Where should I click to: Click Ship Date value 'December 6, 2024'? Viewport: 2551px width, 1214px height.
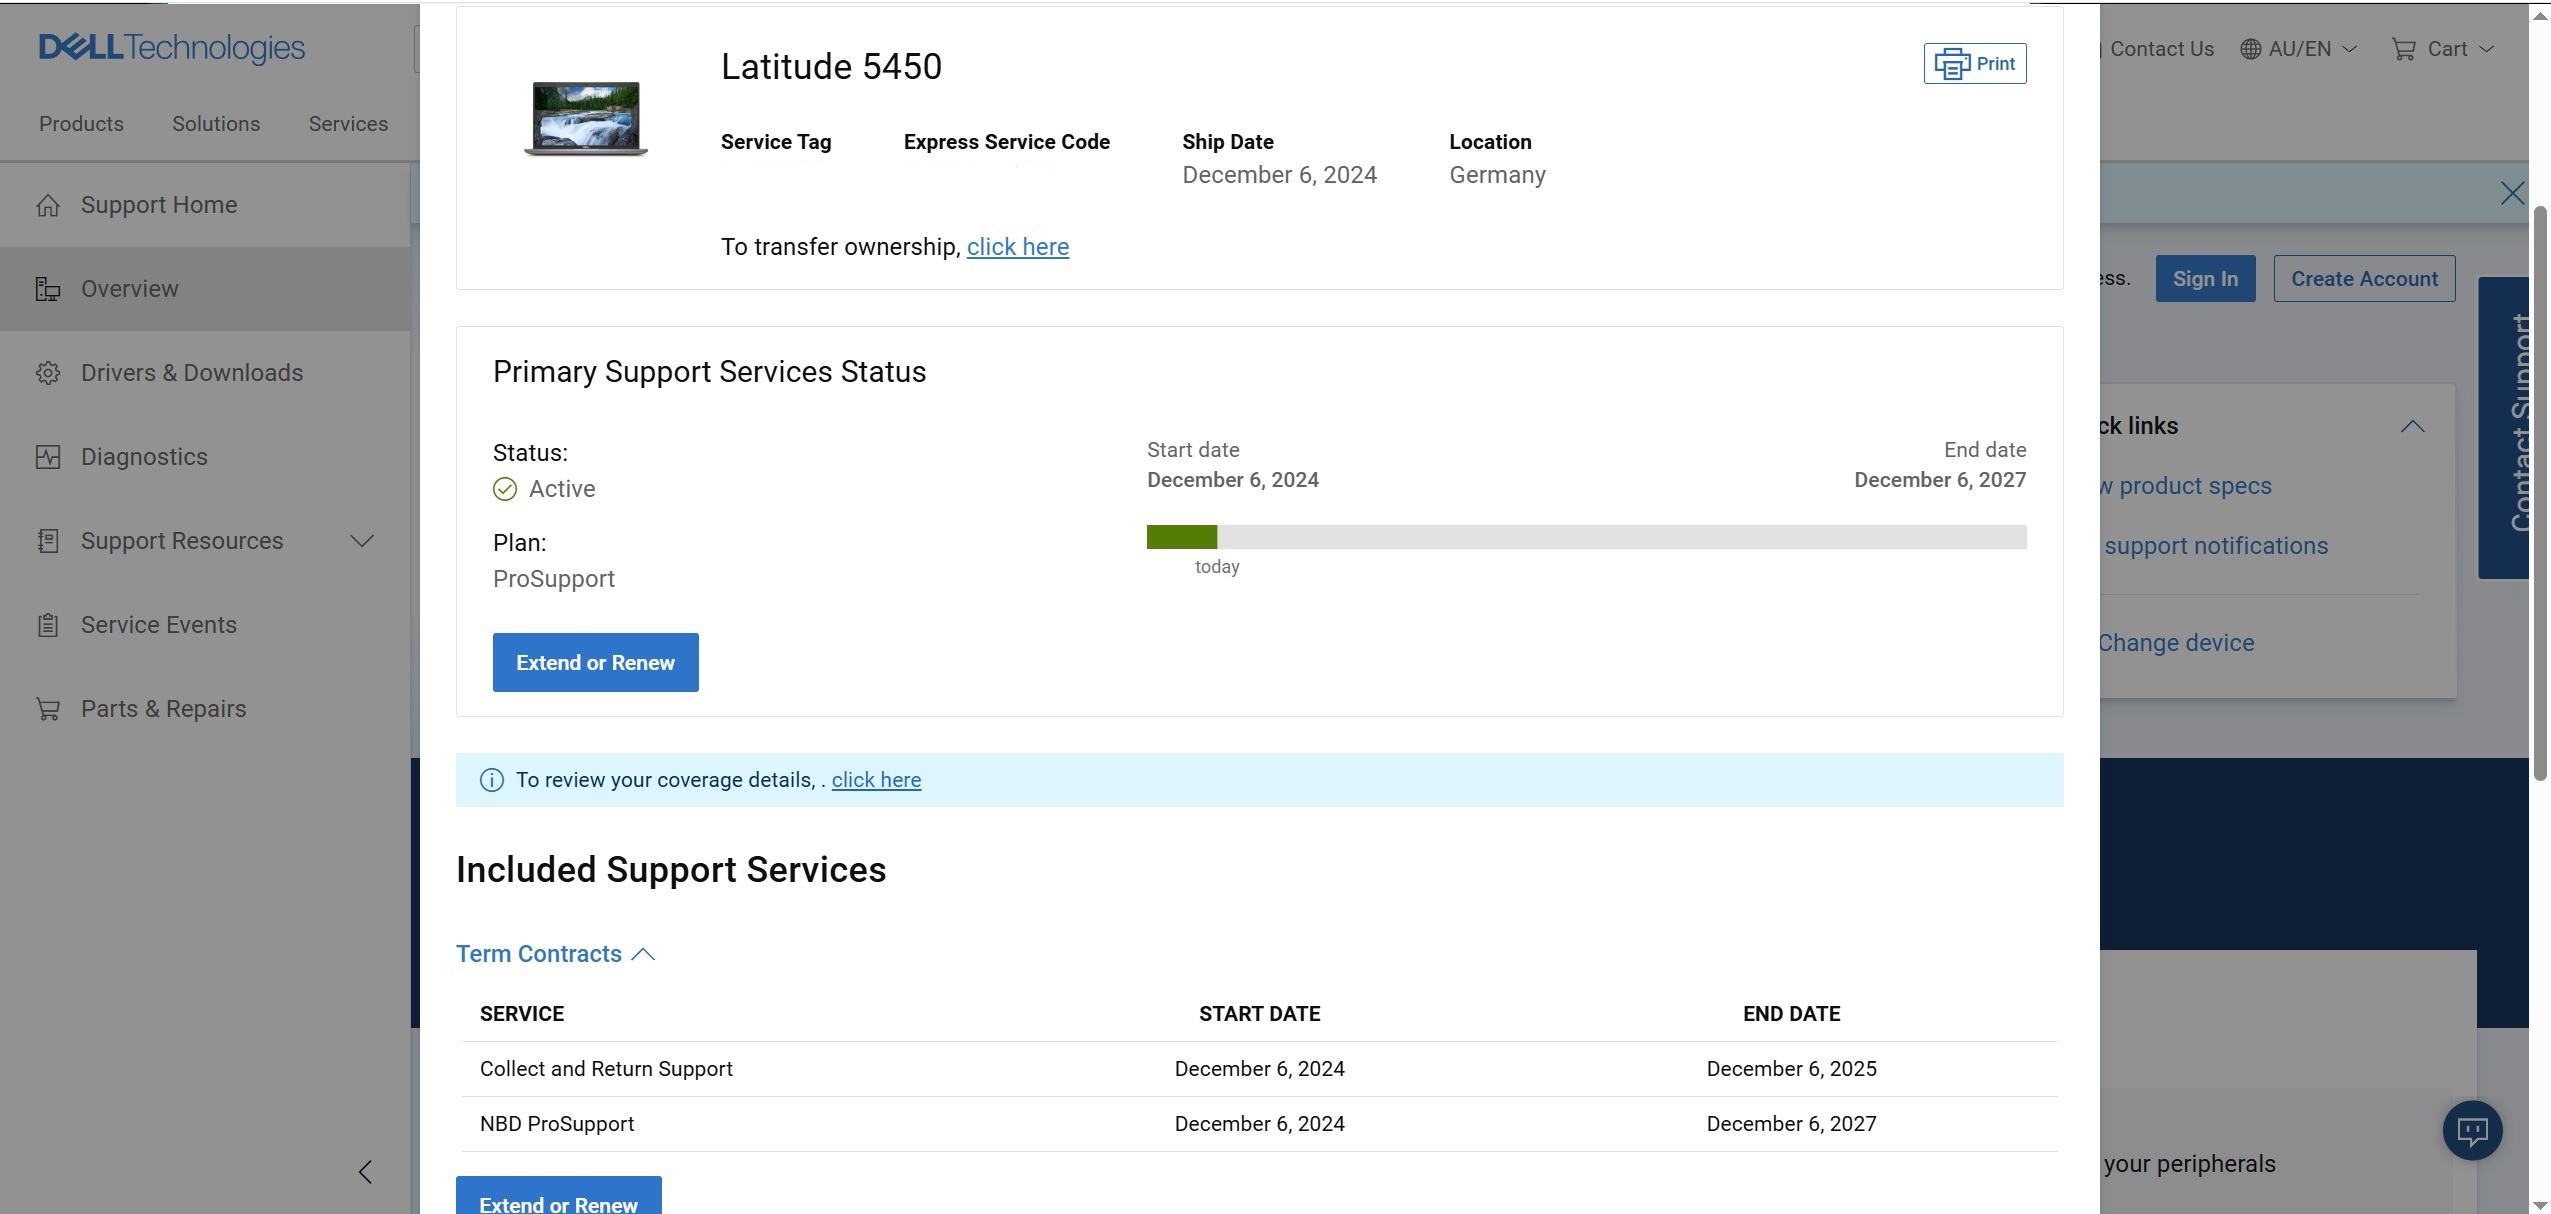click(x=1279, y=175)
